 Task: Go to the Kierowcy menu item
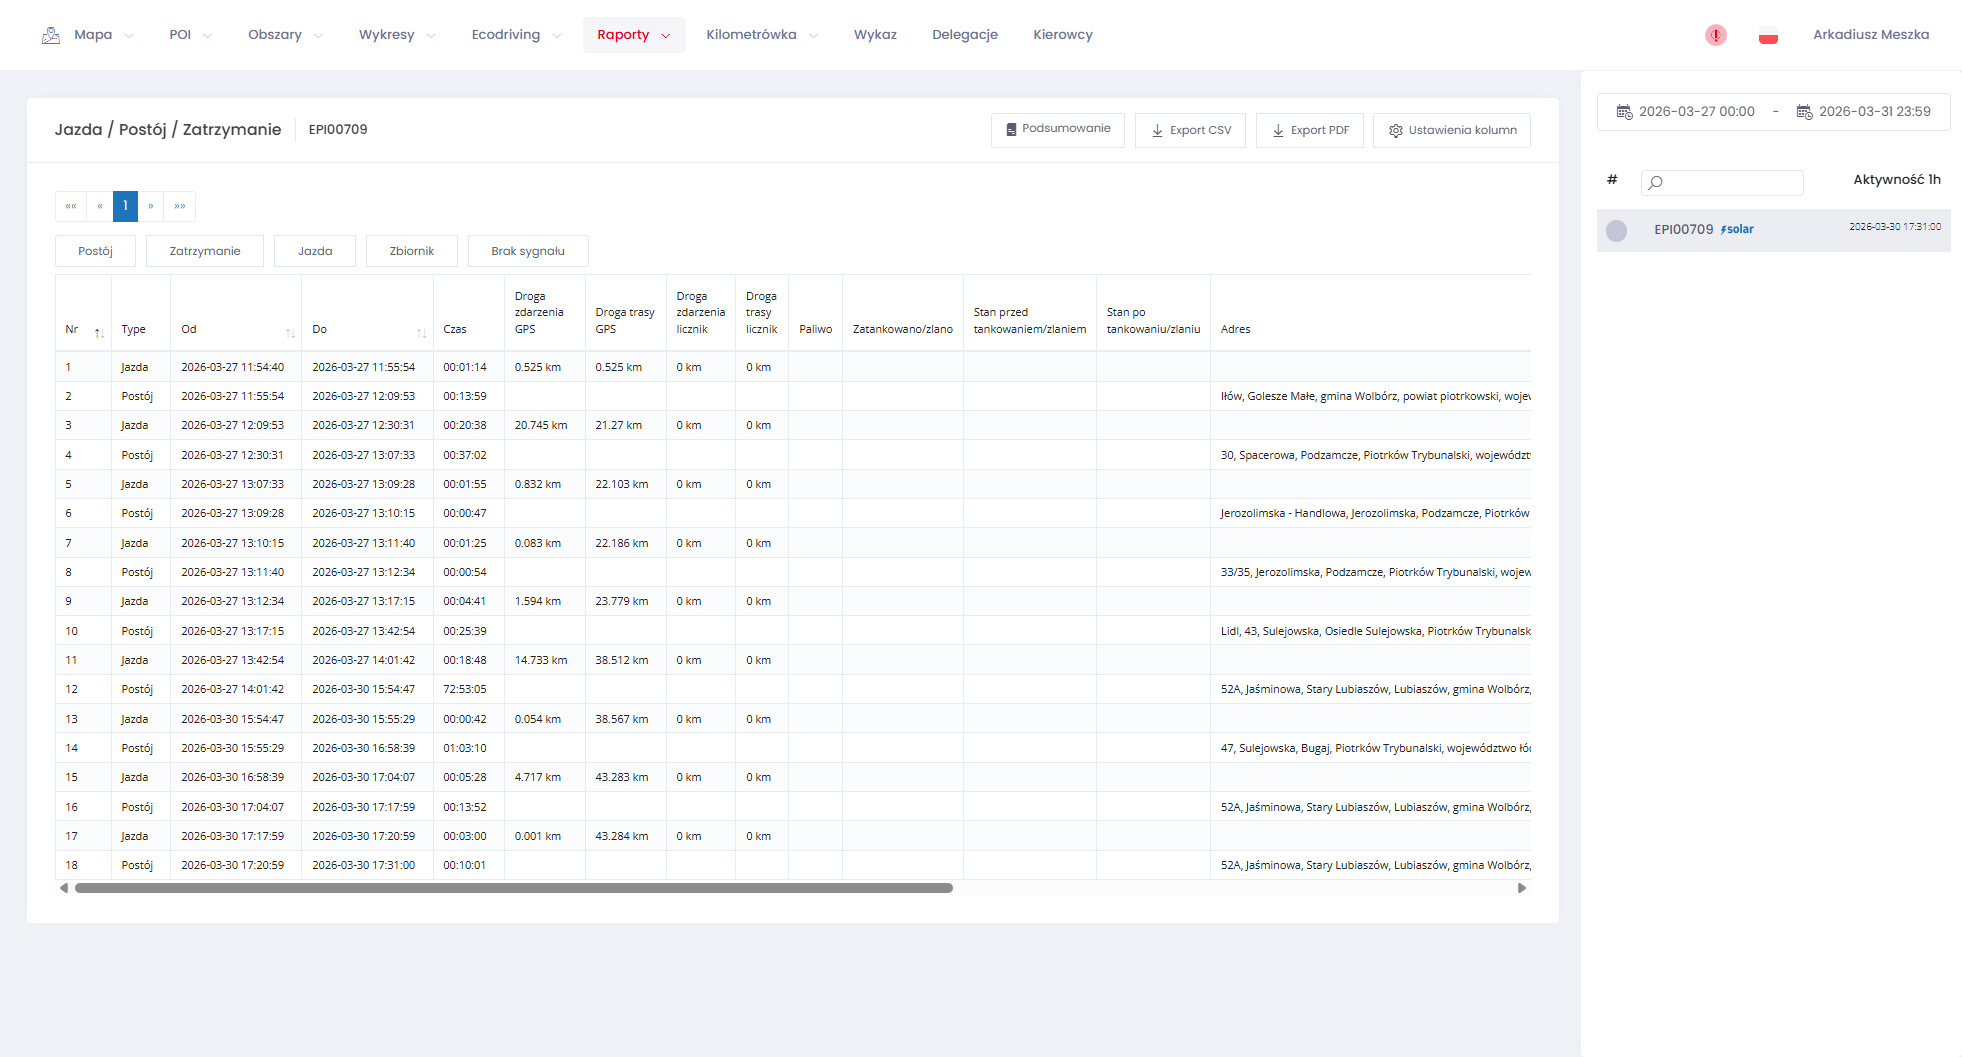1062,35
